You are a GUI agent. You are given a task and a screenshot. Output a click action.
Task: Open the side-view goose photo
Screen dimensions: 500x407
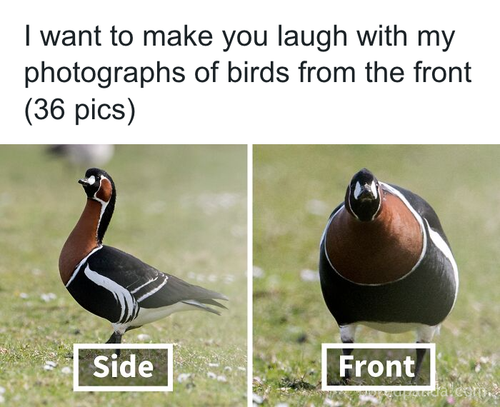tap(123, 275)
